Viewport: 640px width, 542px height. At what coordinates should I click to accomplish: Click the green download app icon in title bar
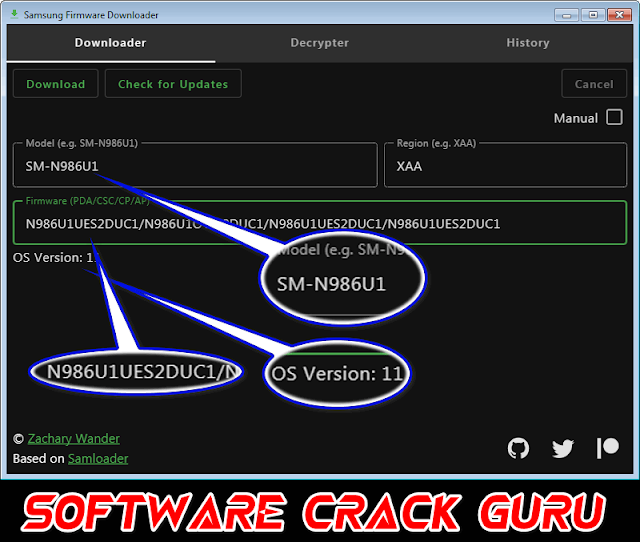(x=14, y=14)
